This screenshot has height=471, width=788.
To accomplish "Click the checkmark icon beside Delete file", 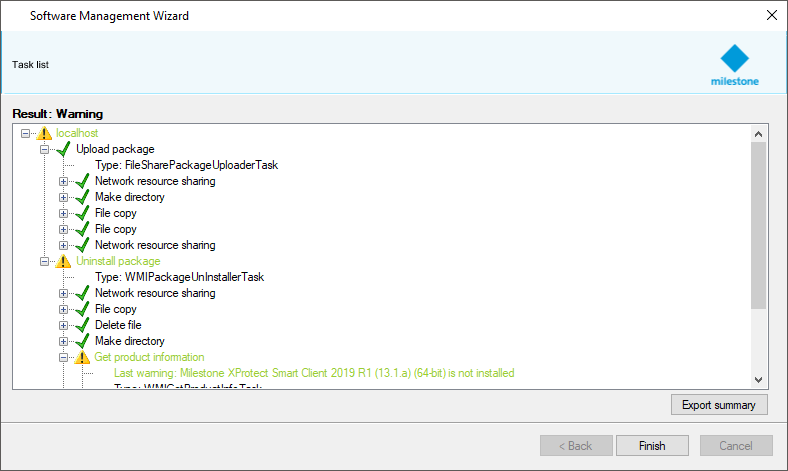I will (x=83, y=325).
